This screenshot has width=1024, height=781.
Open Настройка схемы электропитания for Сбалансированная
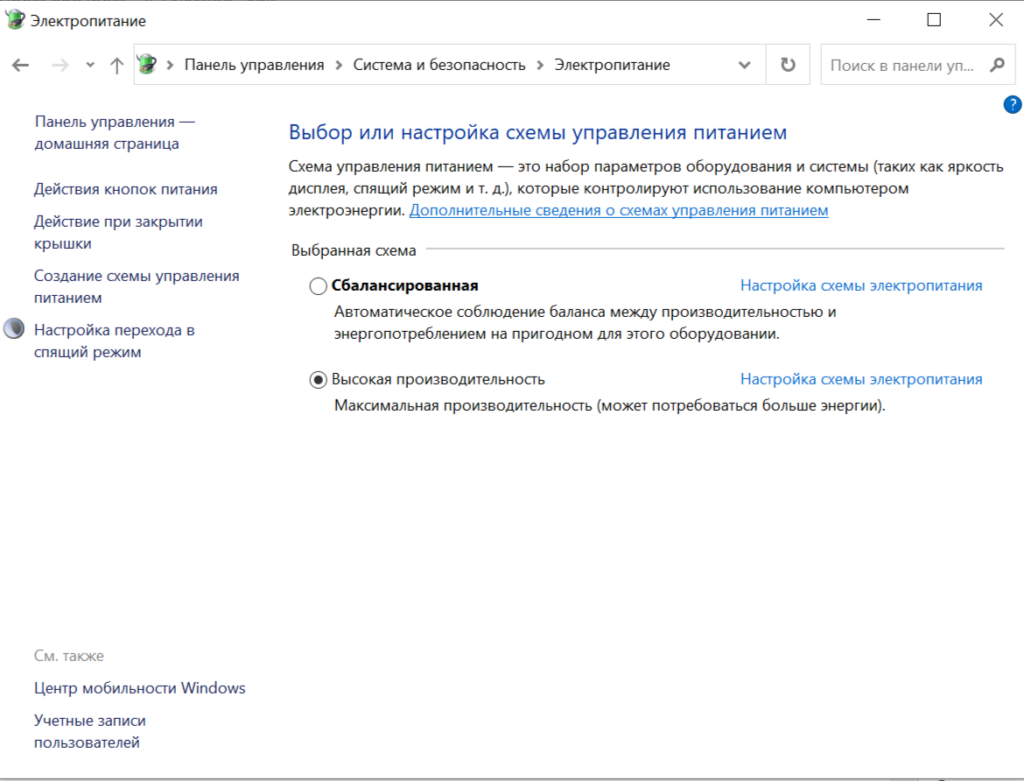coord(861,285)
